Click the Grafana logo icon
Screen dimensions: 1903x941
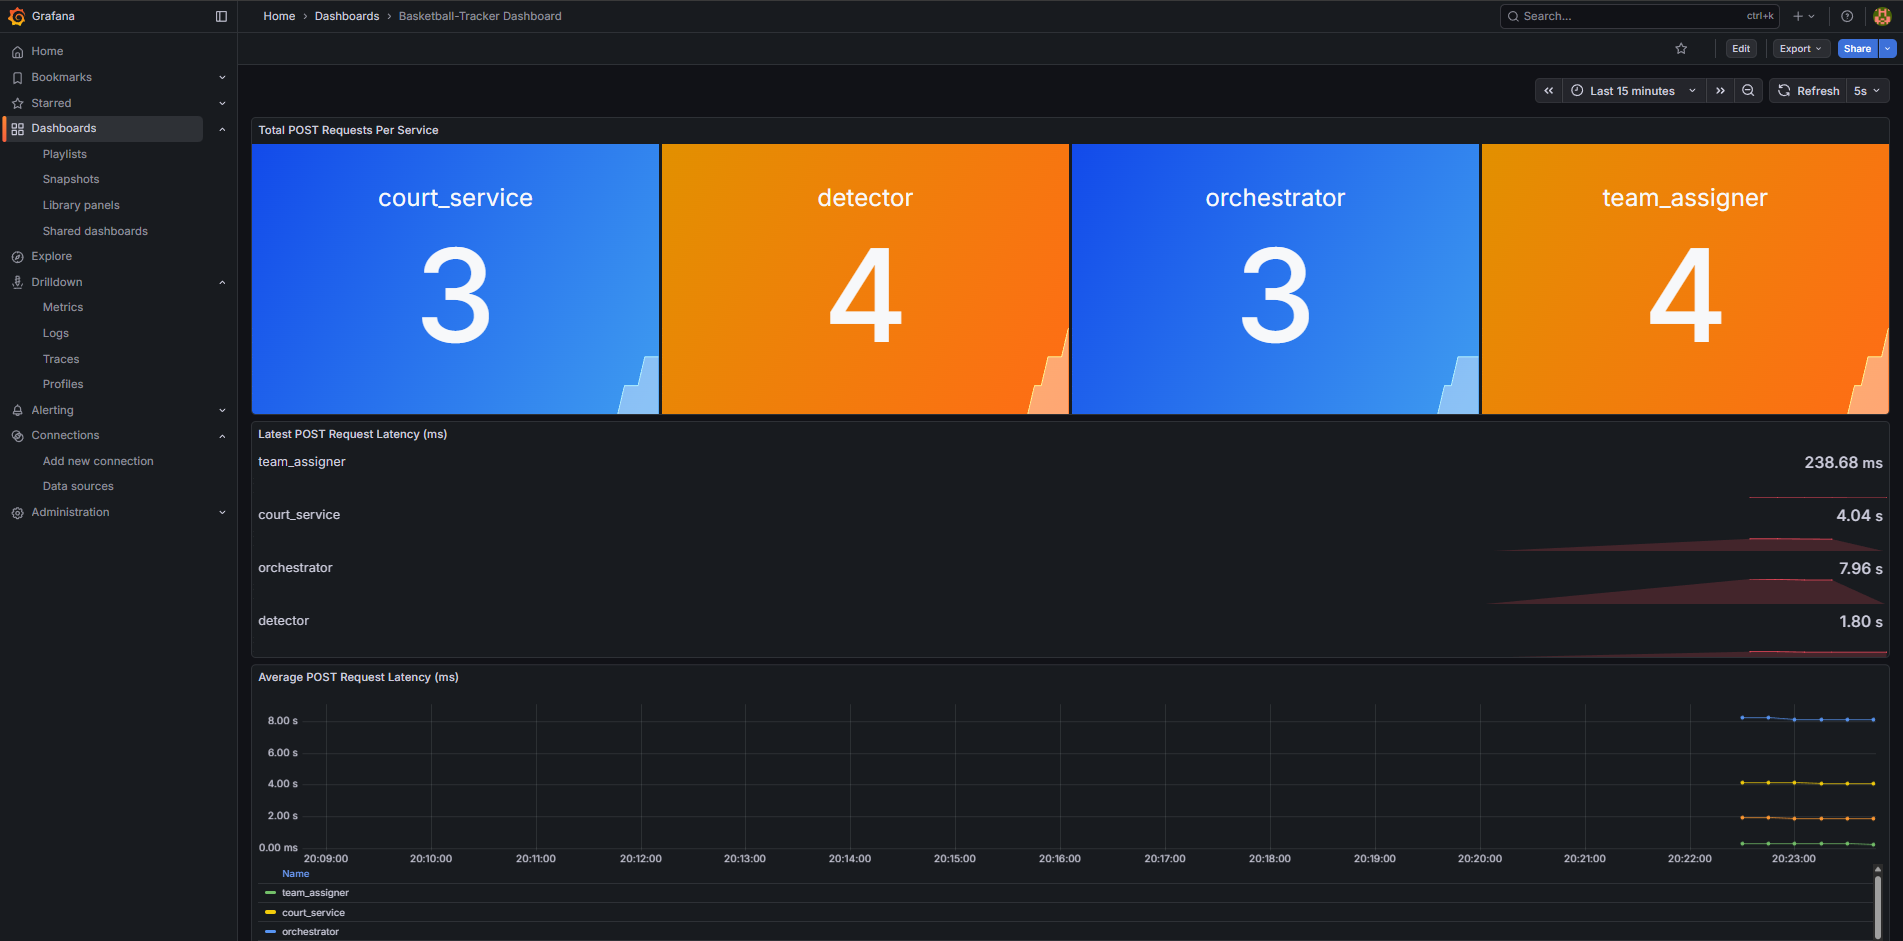pyautogui.click(x=17, y=16)
